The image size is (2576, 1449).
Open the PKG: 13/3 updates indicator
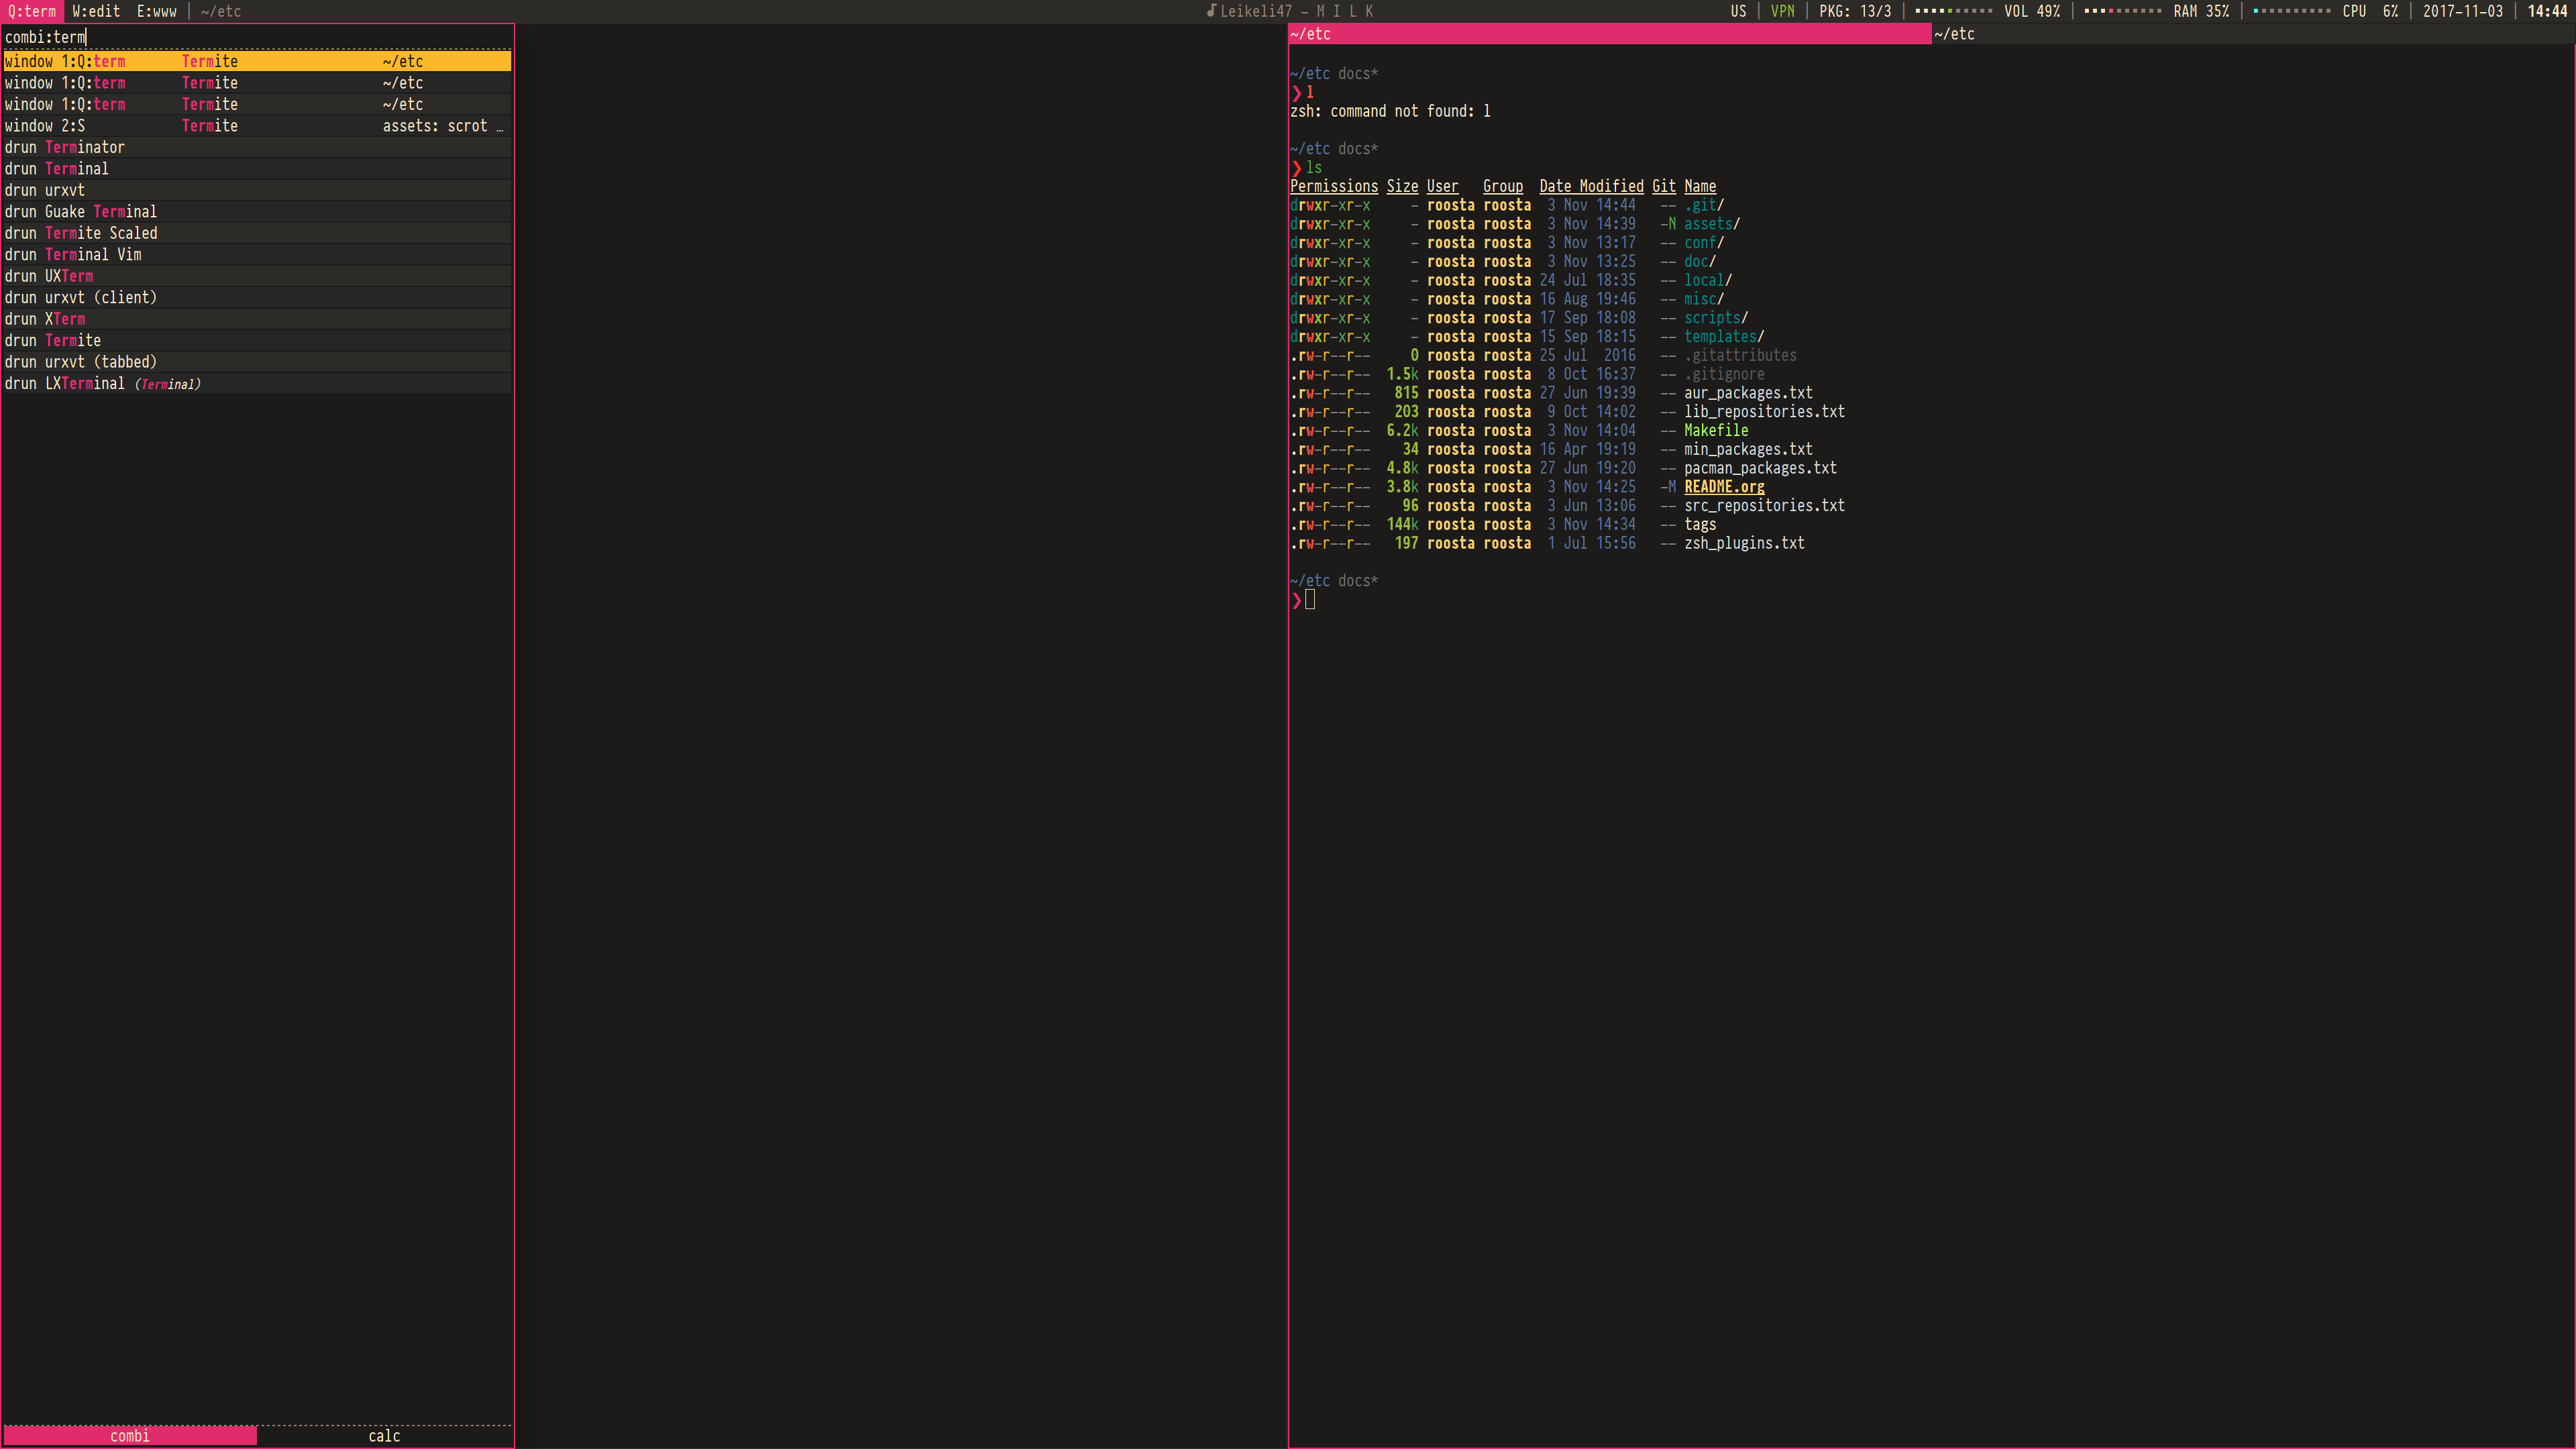click(x=1855, y=11)
